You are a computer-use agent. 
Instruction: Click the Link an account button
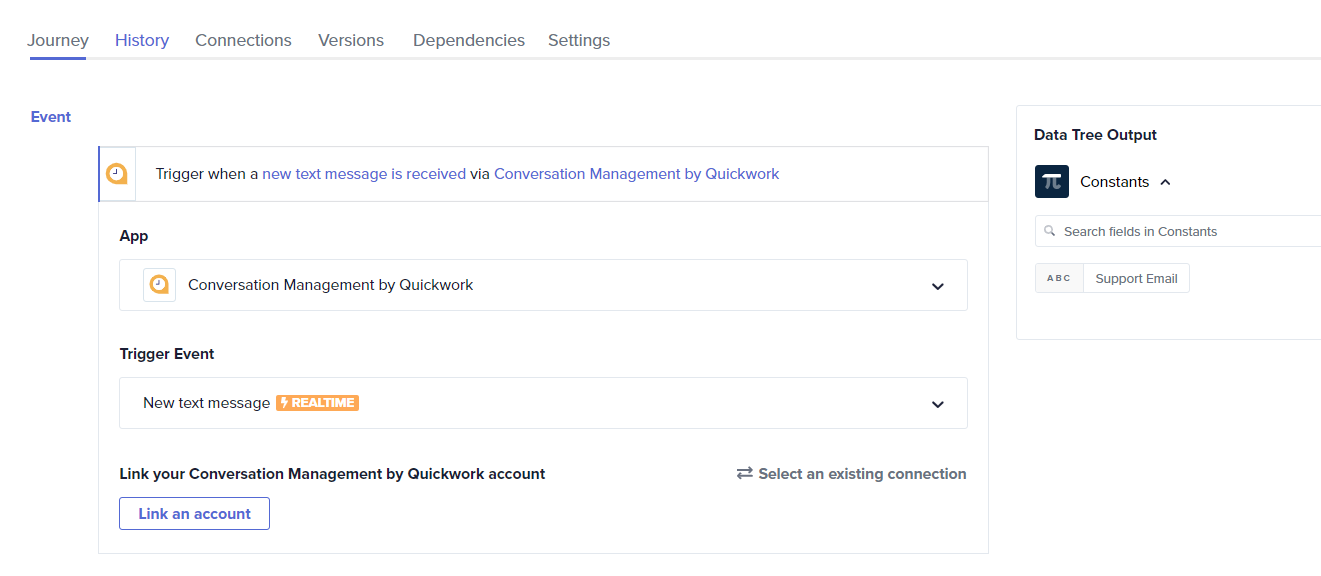[194, 513]
